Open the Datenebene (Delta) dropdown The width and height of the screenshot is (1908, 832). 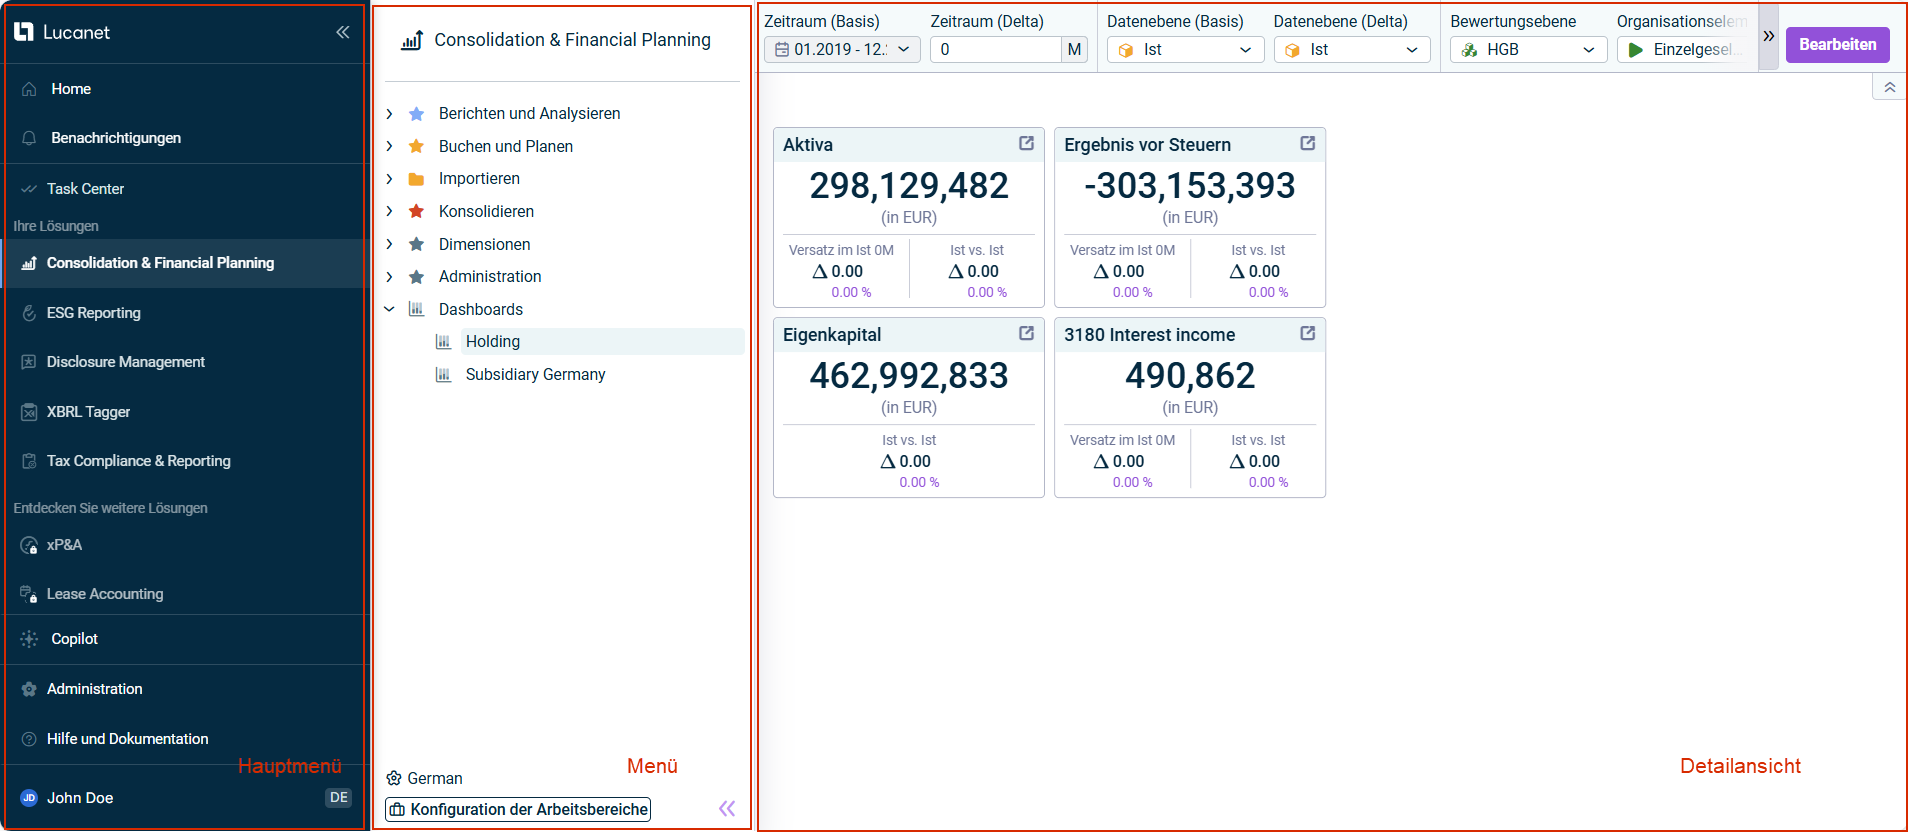tap(1352, 50)
